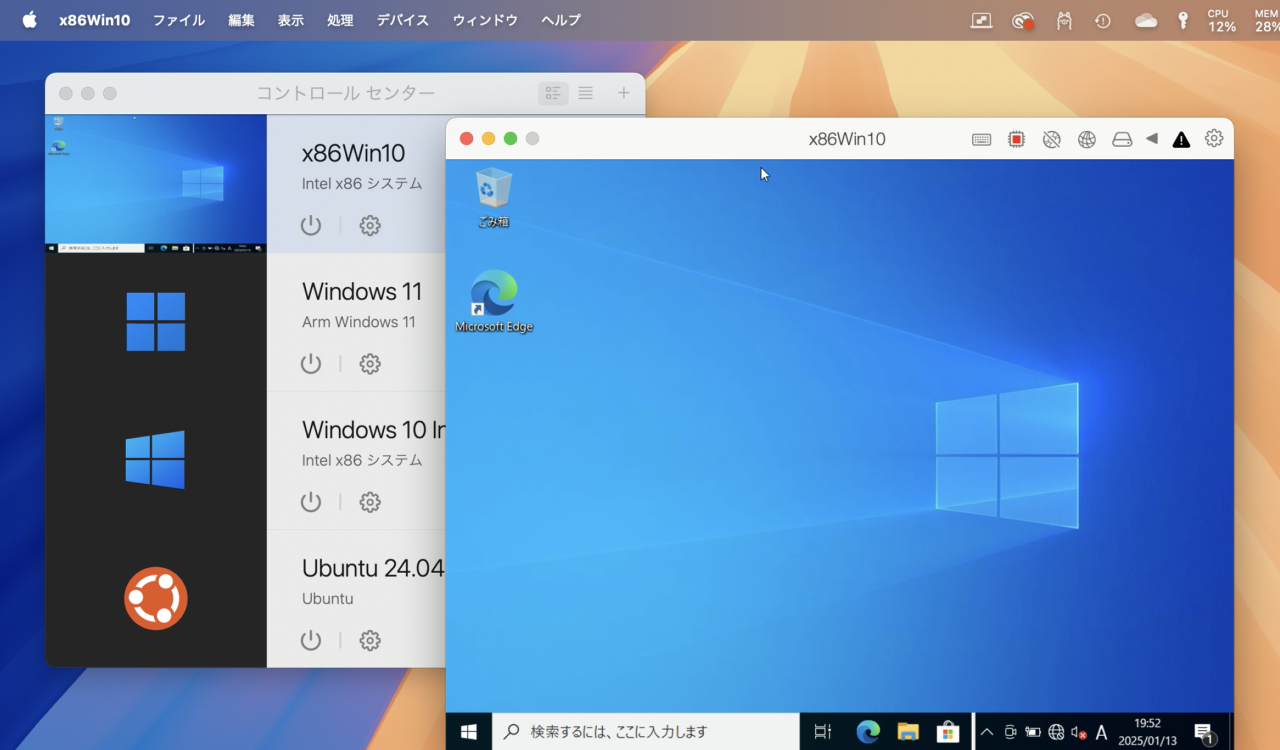
Task: Click the OneDrive cloud menu bar icon
Action: point(1146,20)
